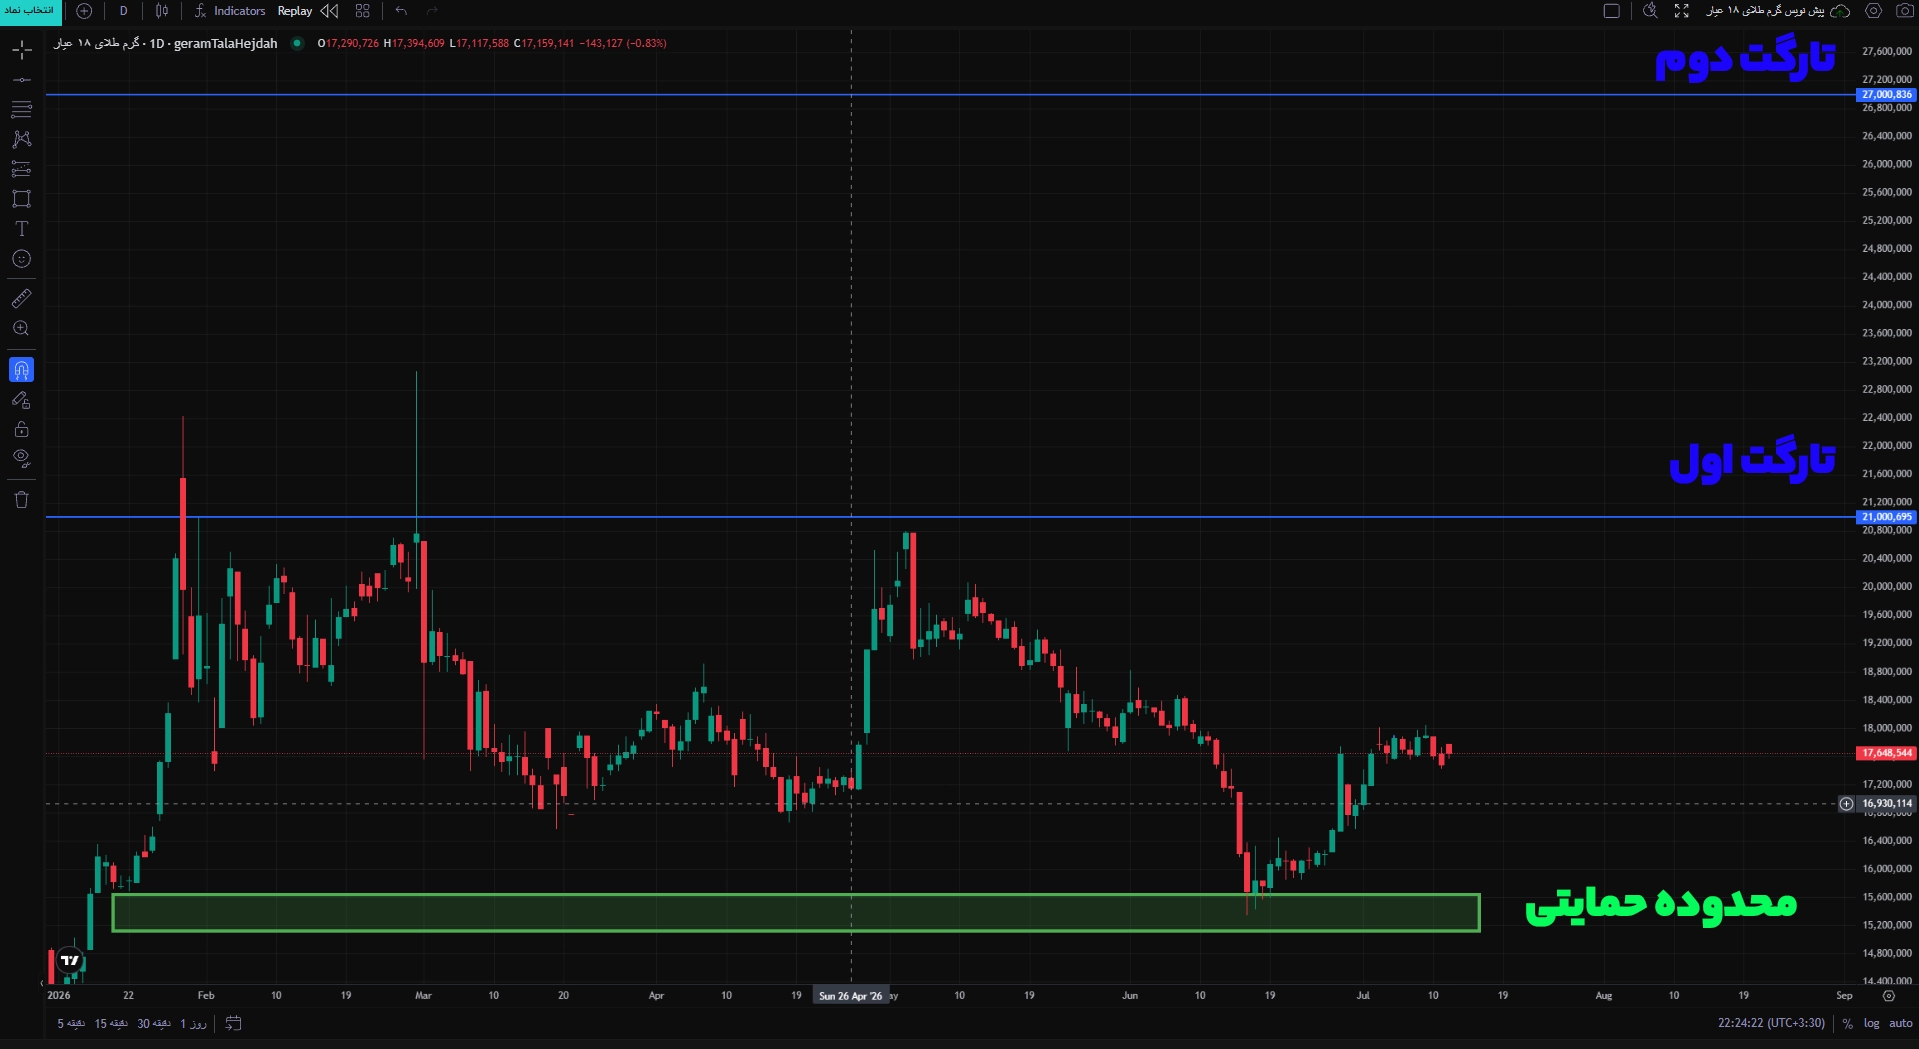Click the TradingView logo on chart
Screen dimensions: 1919x1049
tap(69, 960)
